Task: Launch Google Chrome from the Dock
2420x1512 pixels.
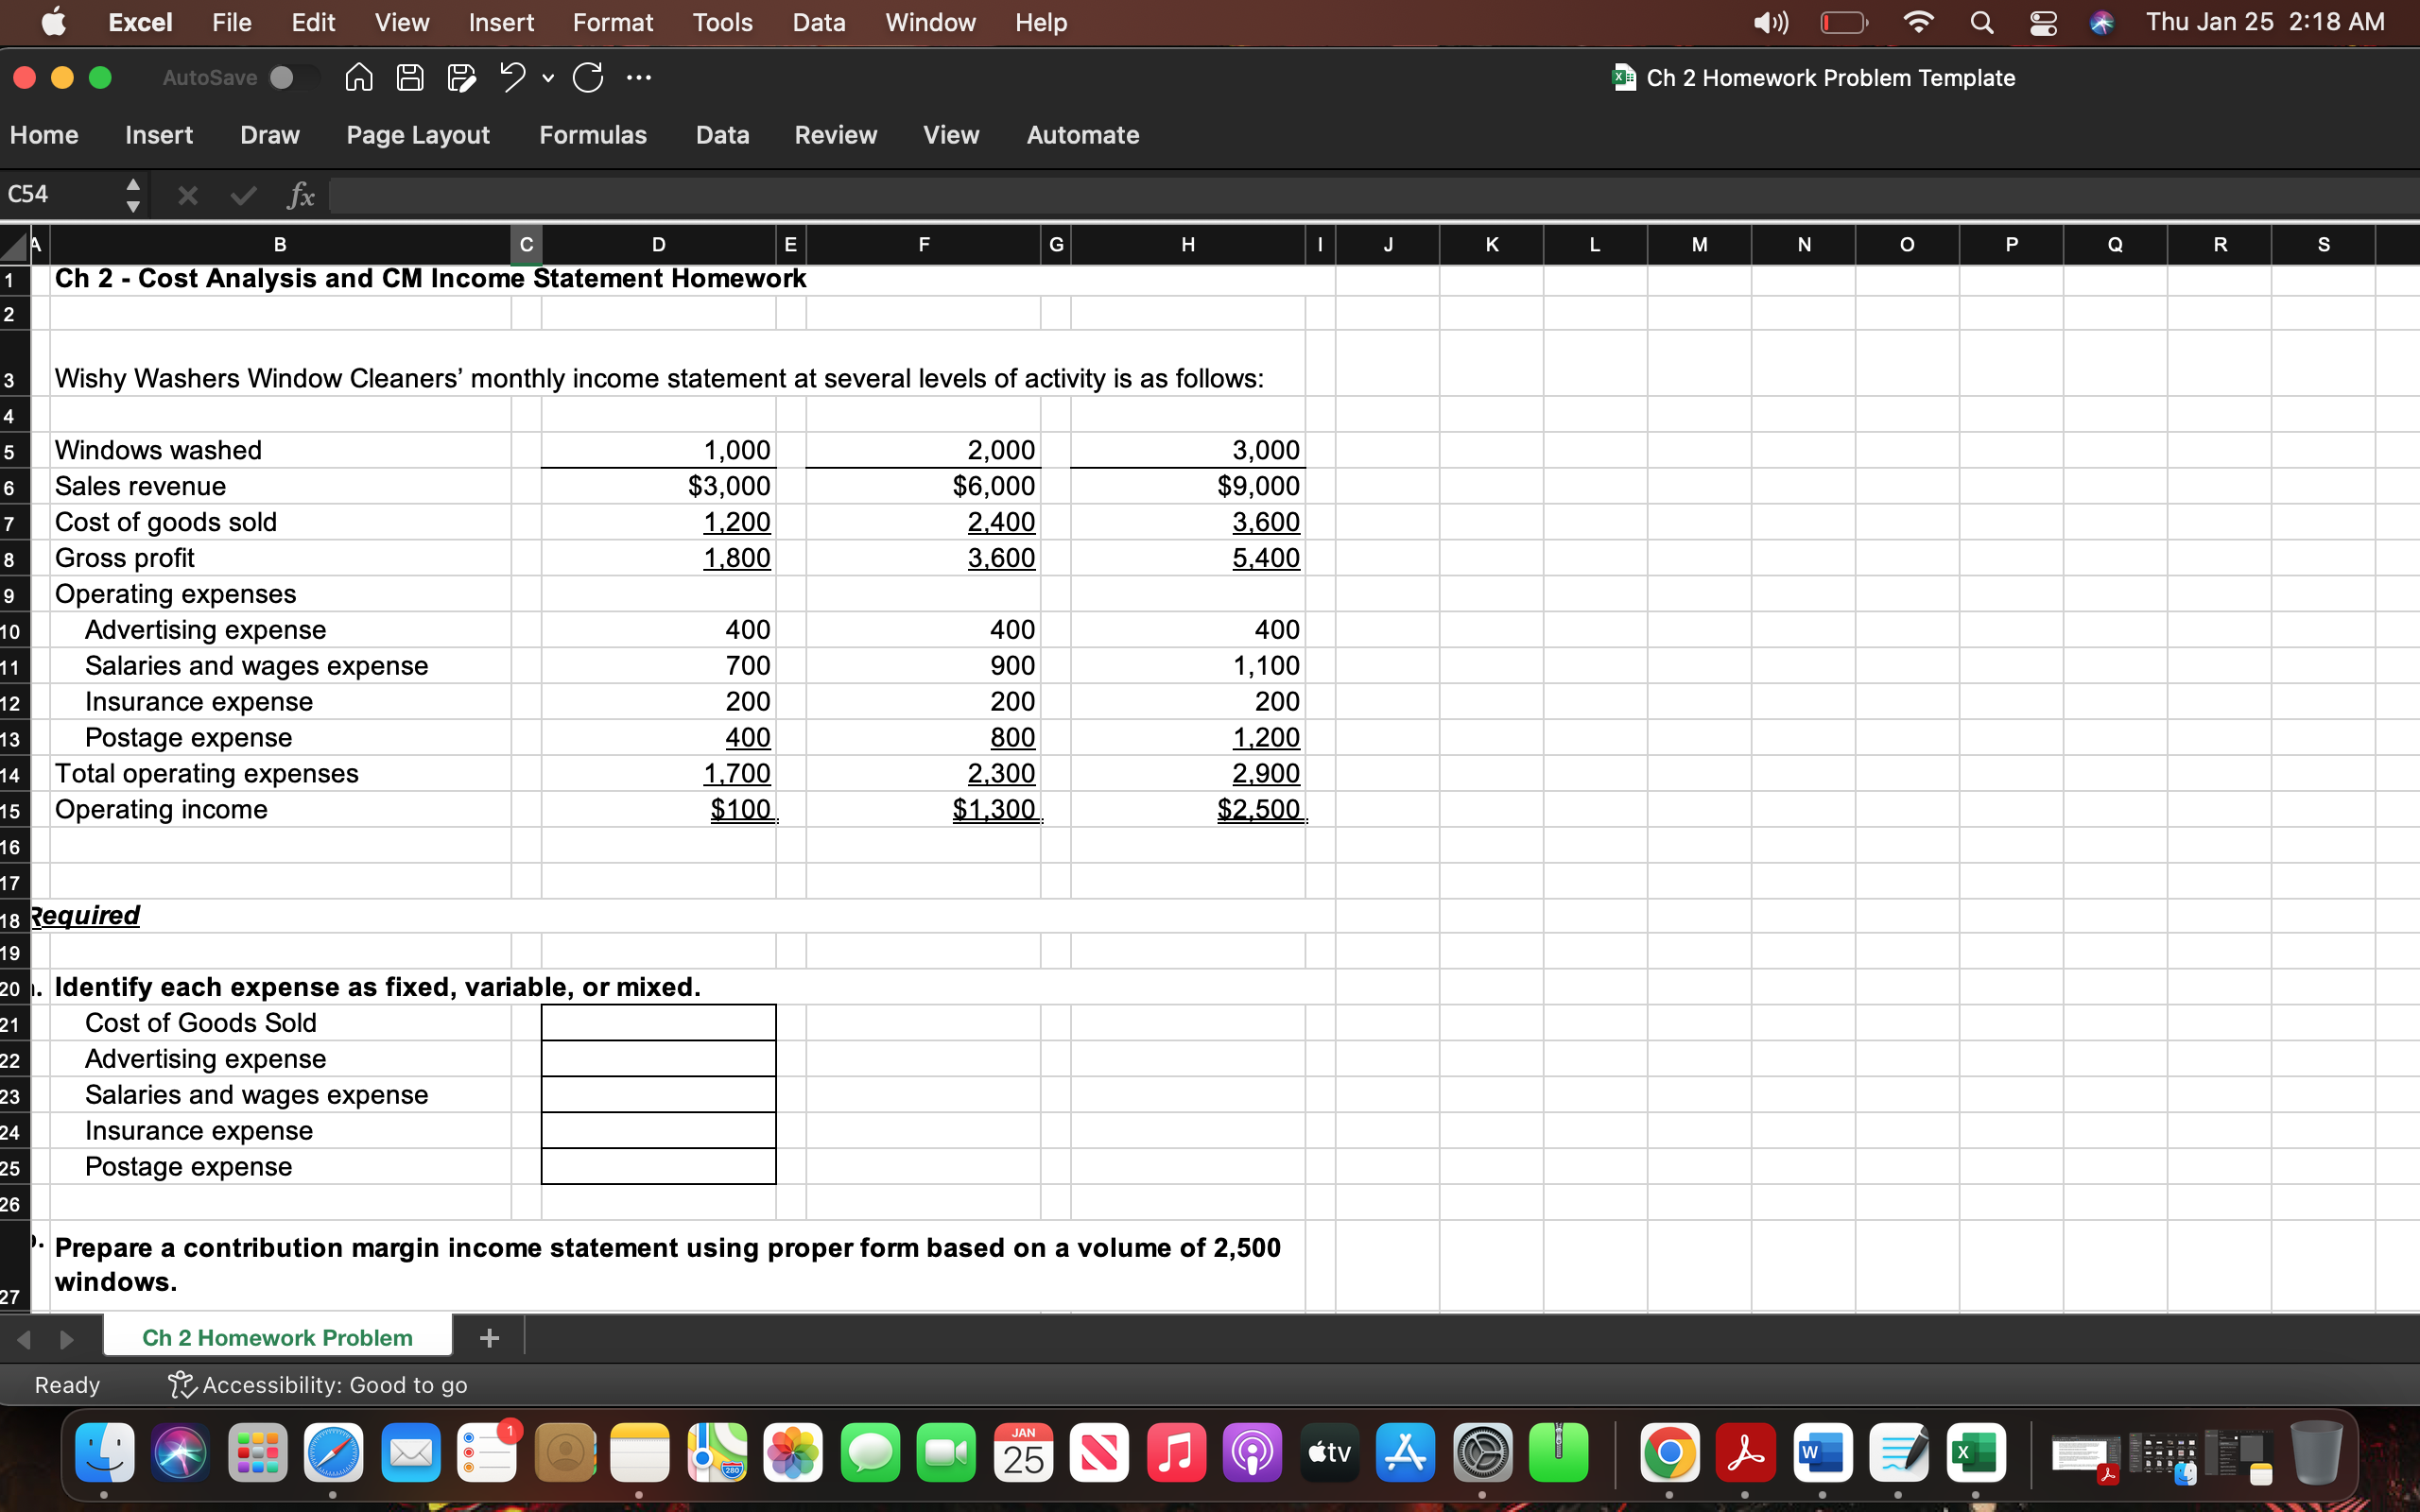Action: (1669, 1452)
